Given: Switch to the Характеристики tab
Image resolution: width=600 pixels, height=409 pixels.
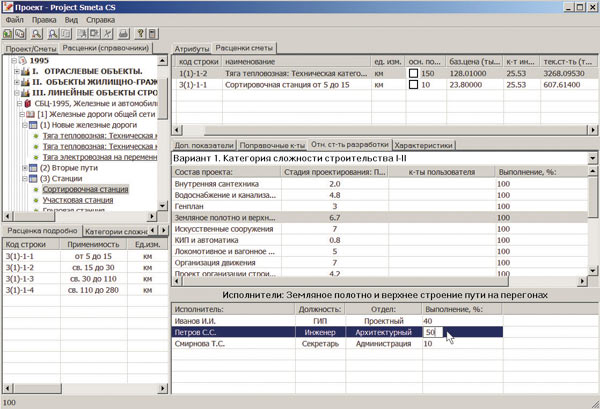Looking at the screenshot, I should pyautogui.click(x=424, y=145).
